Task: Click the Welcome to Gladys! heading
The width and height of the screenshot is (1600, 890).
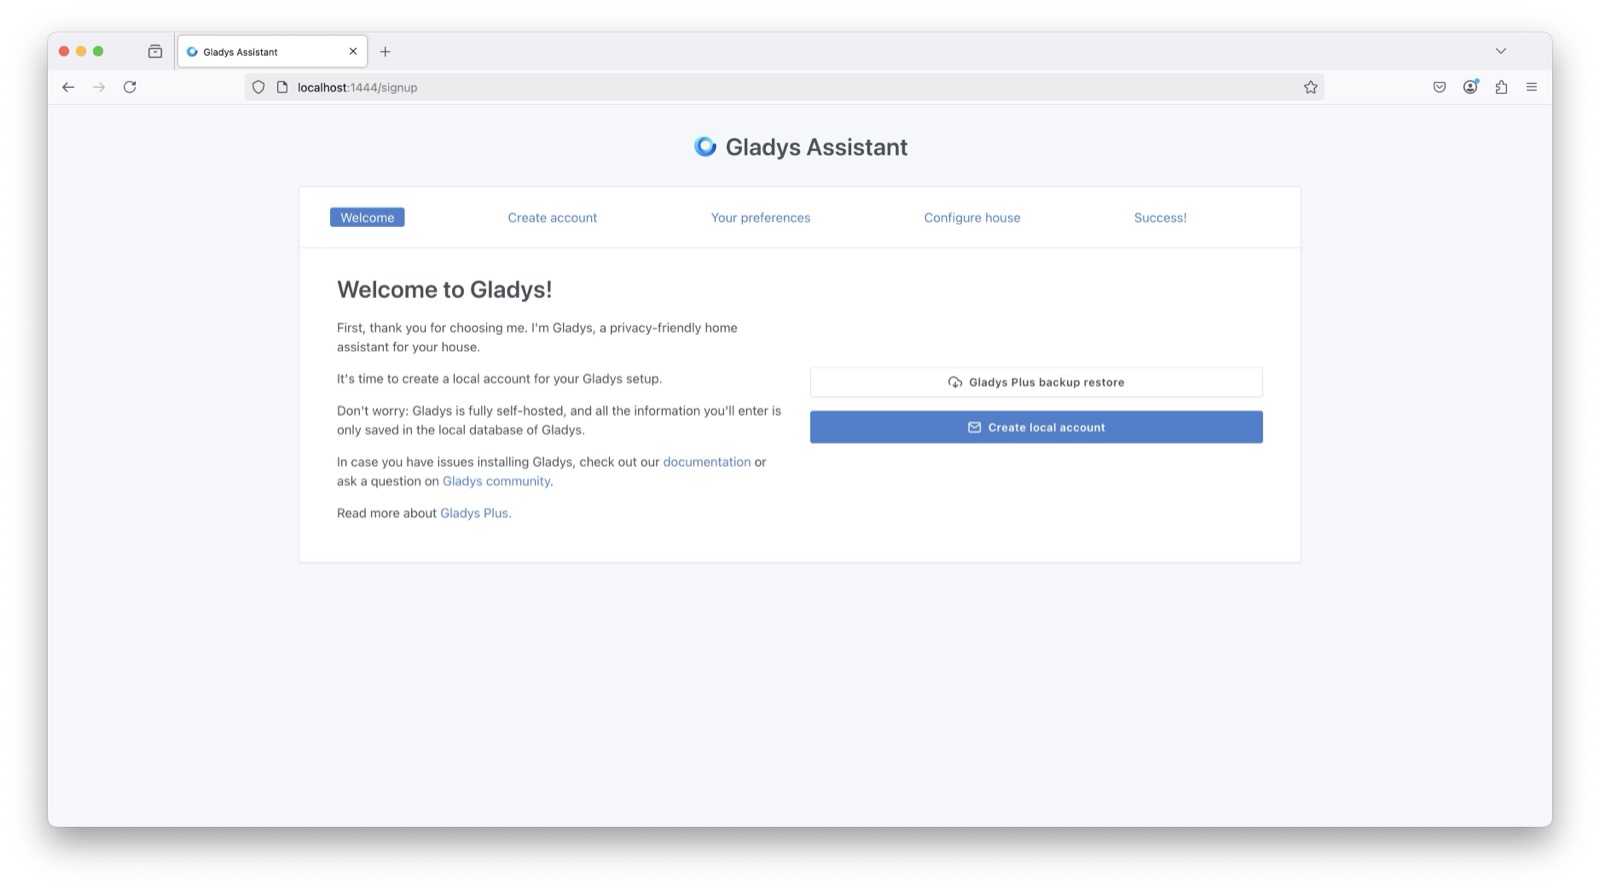Action: tap(444, 290)
